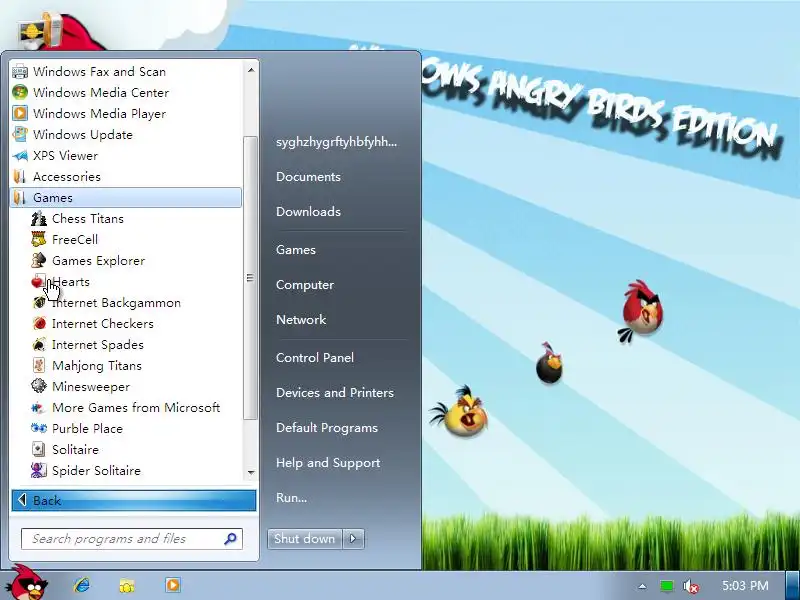Click the Spider Solitaire icon

tap(39, 470)
